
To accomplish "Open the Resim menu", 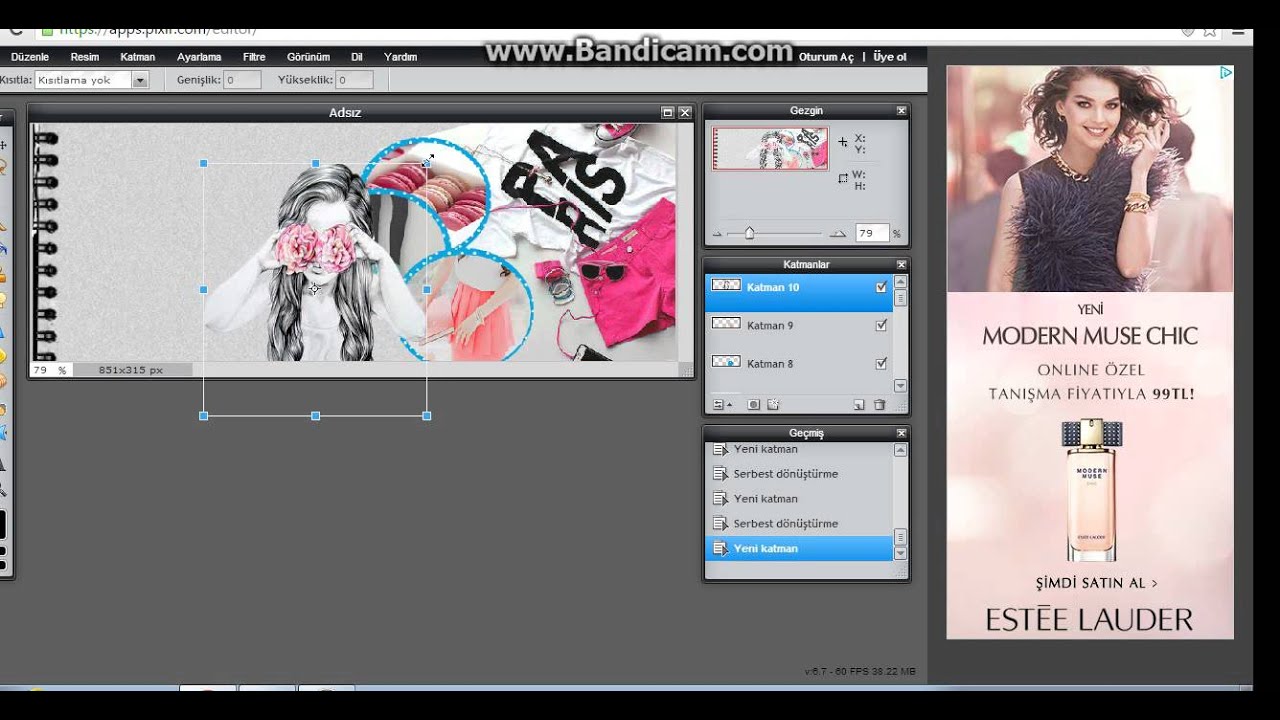I will click(x=85, y=57).
